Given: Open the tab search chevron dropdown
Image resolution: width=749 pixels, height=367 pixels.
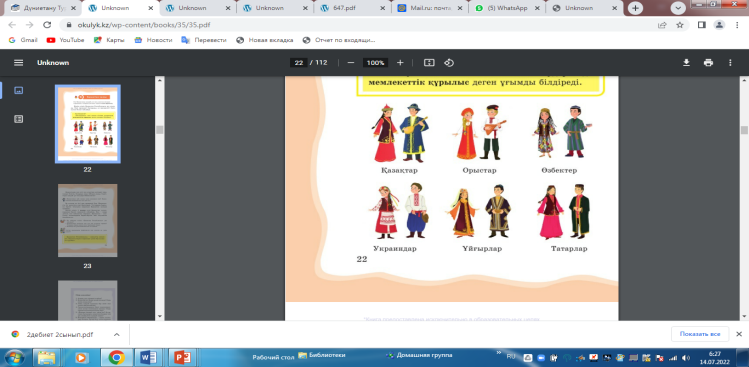Looking at the screenshot, I should click(678, 8).
